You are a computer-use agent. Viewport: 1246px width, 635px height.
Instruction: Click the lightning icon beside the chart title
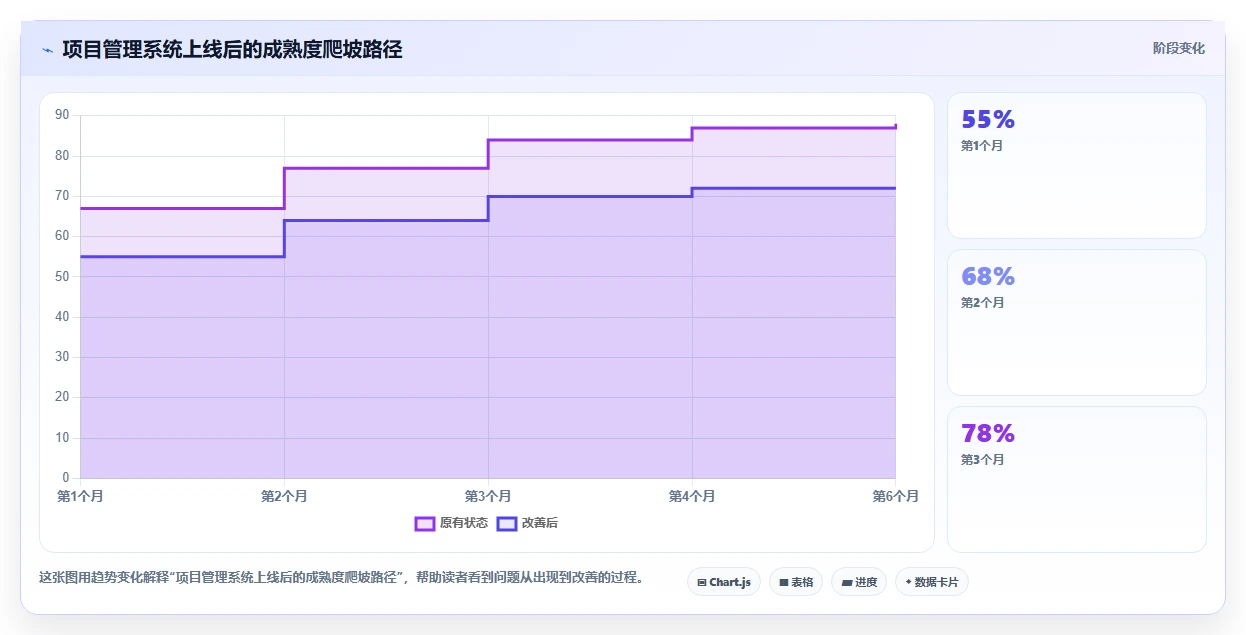tap(47, 50)
